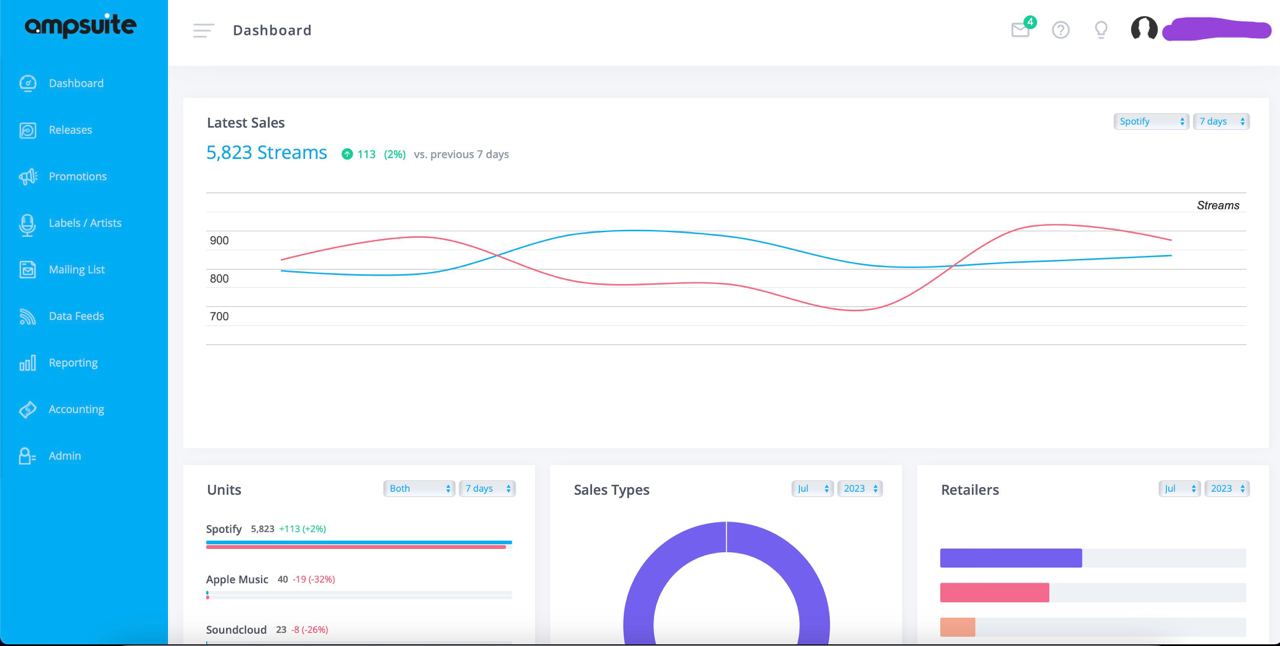Click the Apple Music units progress bar

coord(359,595)
